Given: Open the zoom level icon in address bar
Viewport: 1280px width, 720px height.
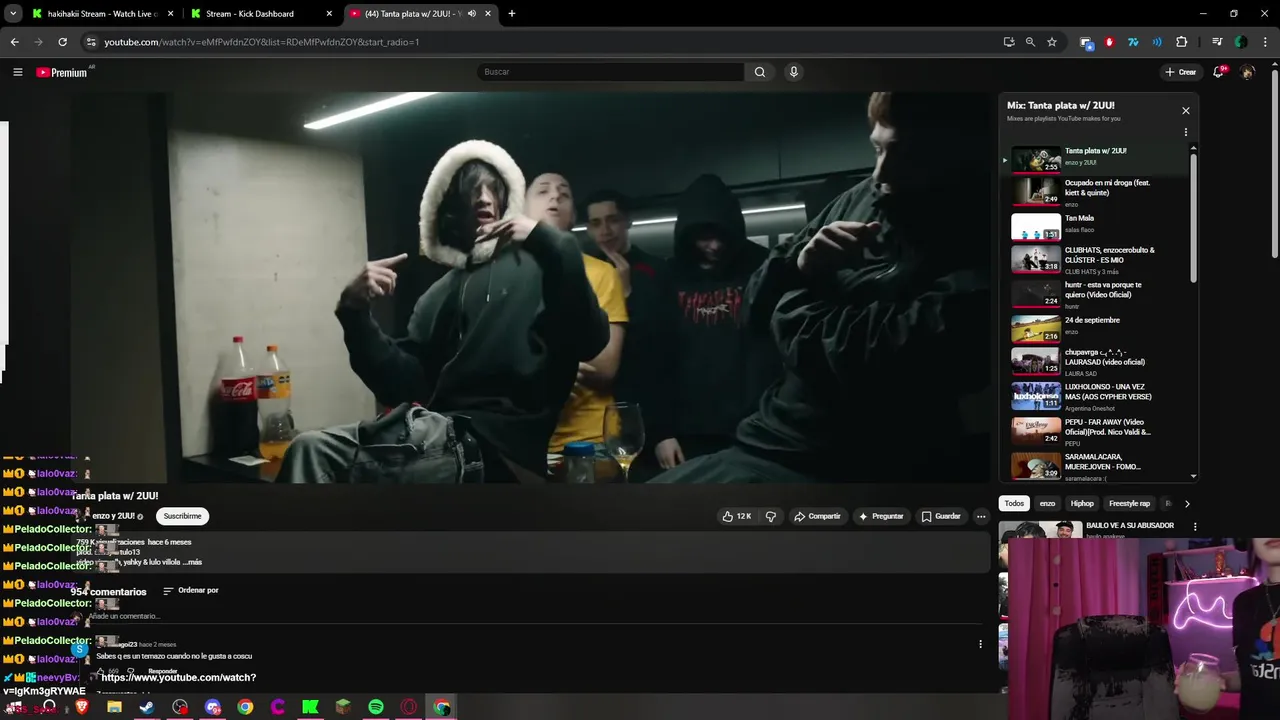Looking at the screenshot, I should pos(1030,42).
